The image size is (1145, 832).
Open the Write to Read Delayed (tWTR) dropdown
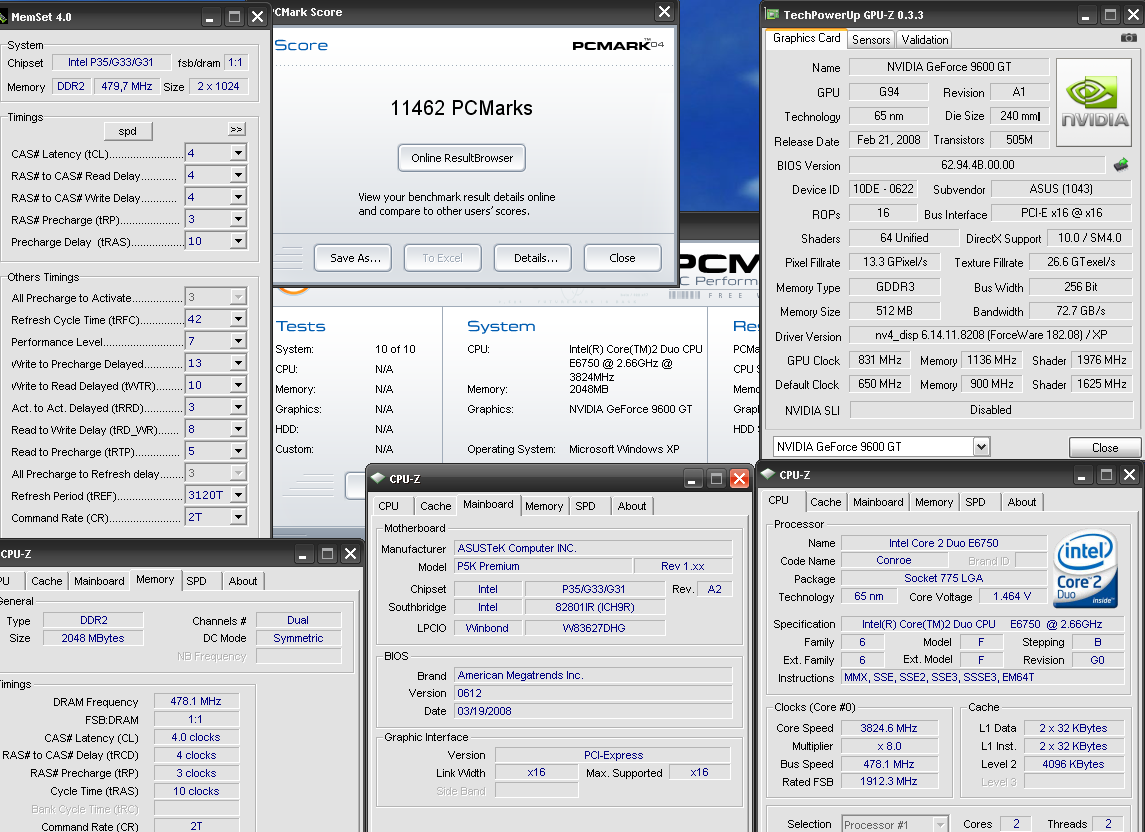tap(238, 385)
